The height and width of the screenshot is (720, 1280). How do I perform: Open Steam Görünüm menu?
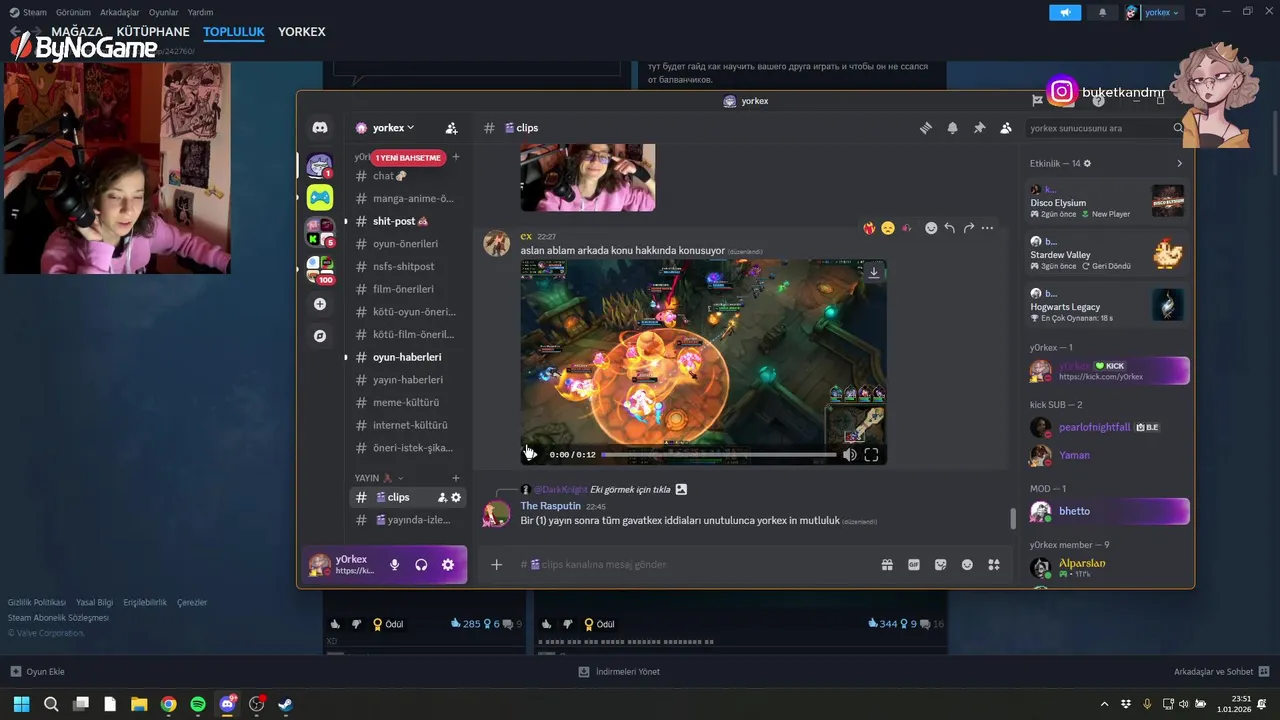73,12
